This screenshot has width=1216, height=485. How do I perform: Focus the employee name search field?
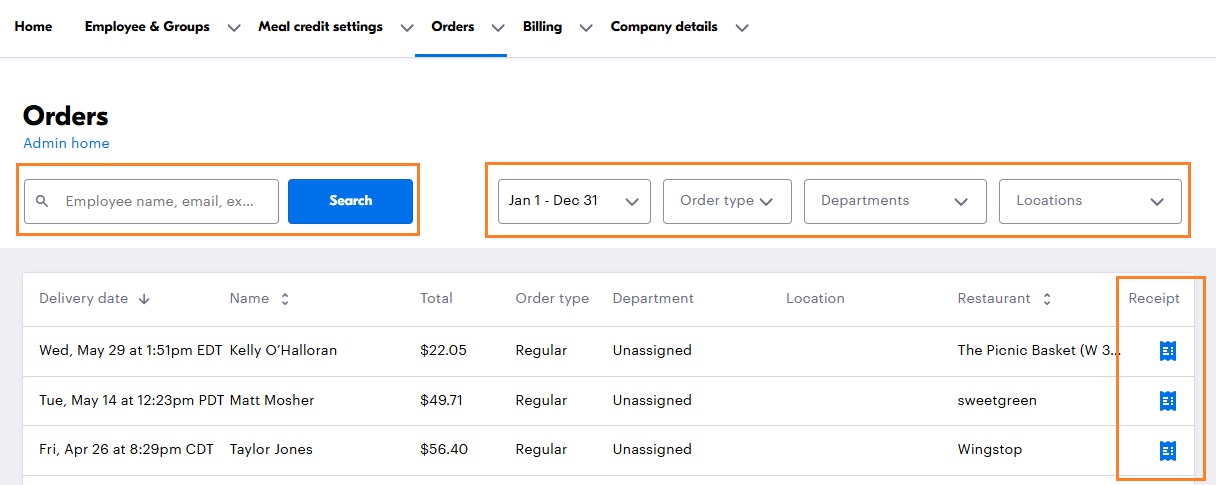point(165,201)
